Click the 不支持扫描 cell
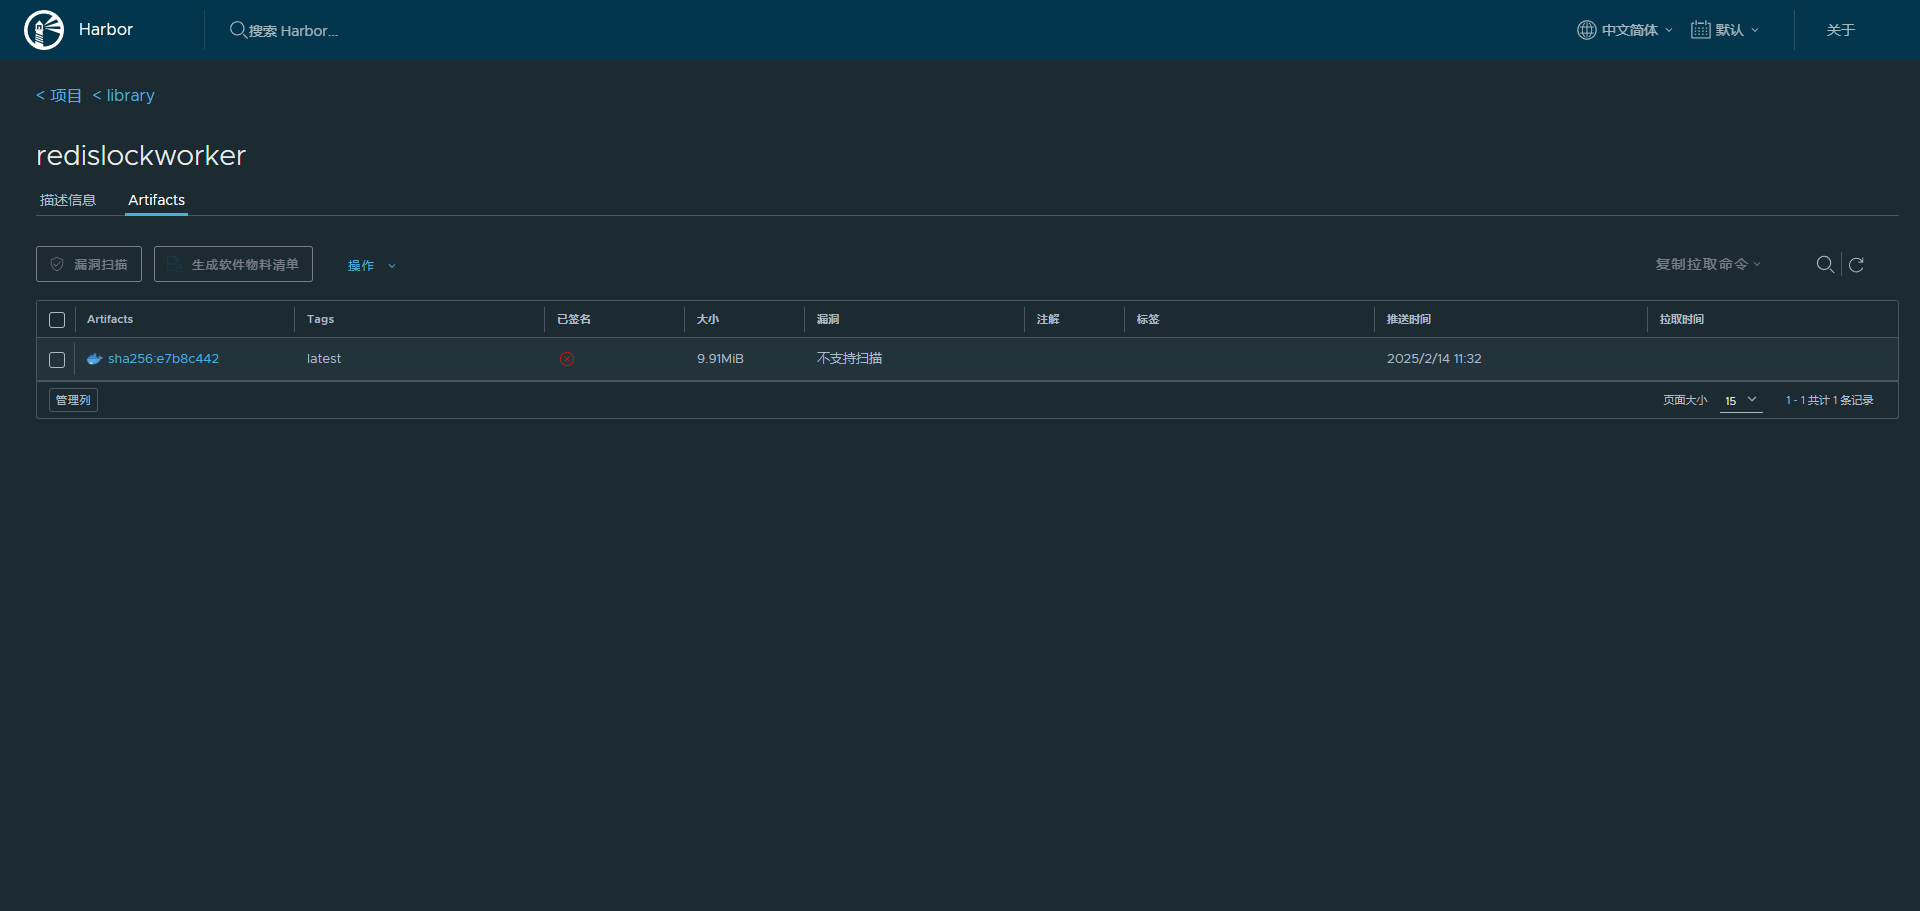1920x911 pixels. pos(849,359)
